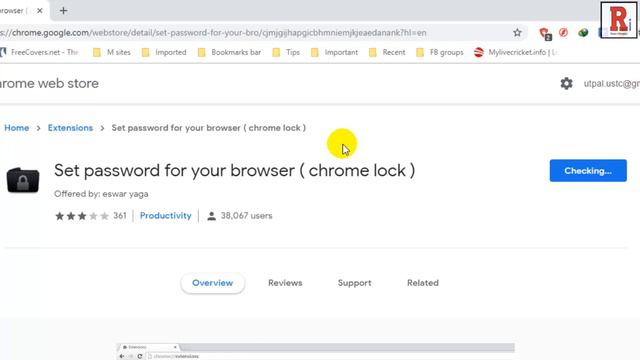Open the Bookmarks bar folder
Image resolution: width=640 pixels, height=360 pixels.
pyautogui.click(x=229, y=52)
